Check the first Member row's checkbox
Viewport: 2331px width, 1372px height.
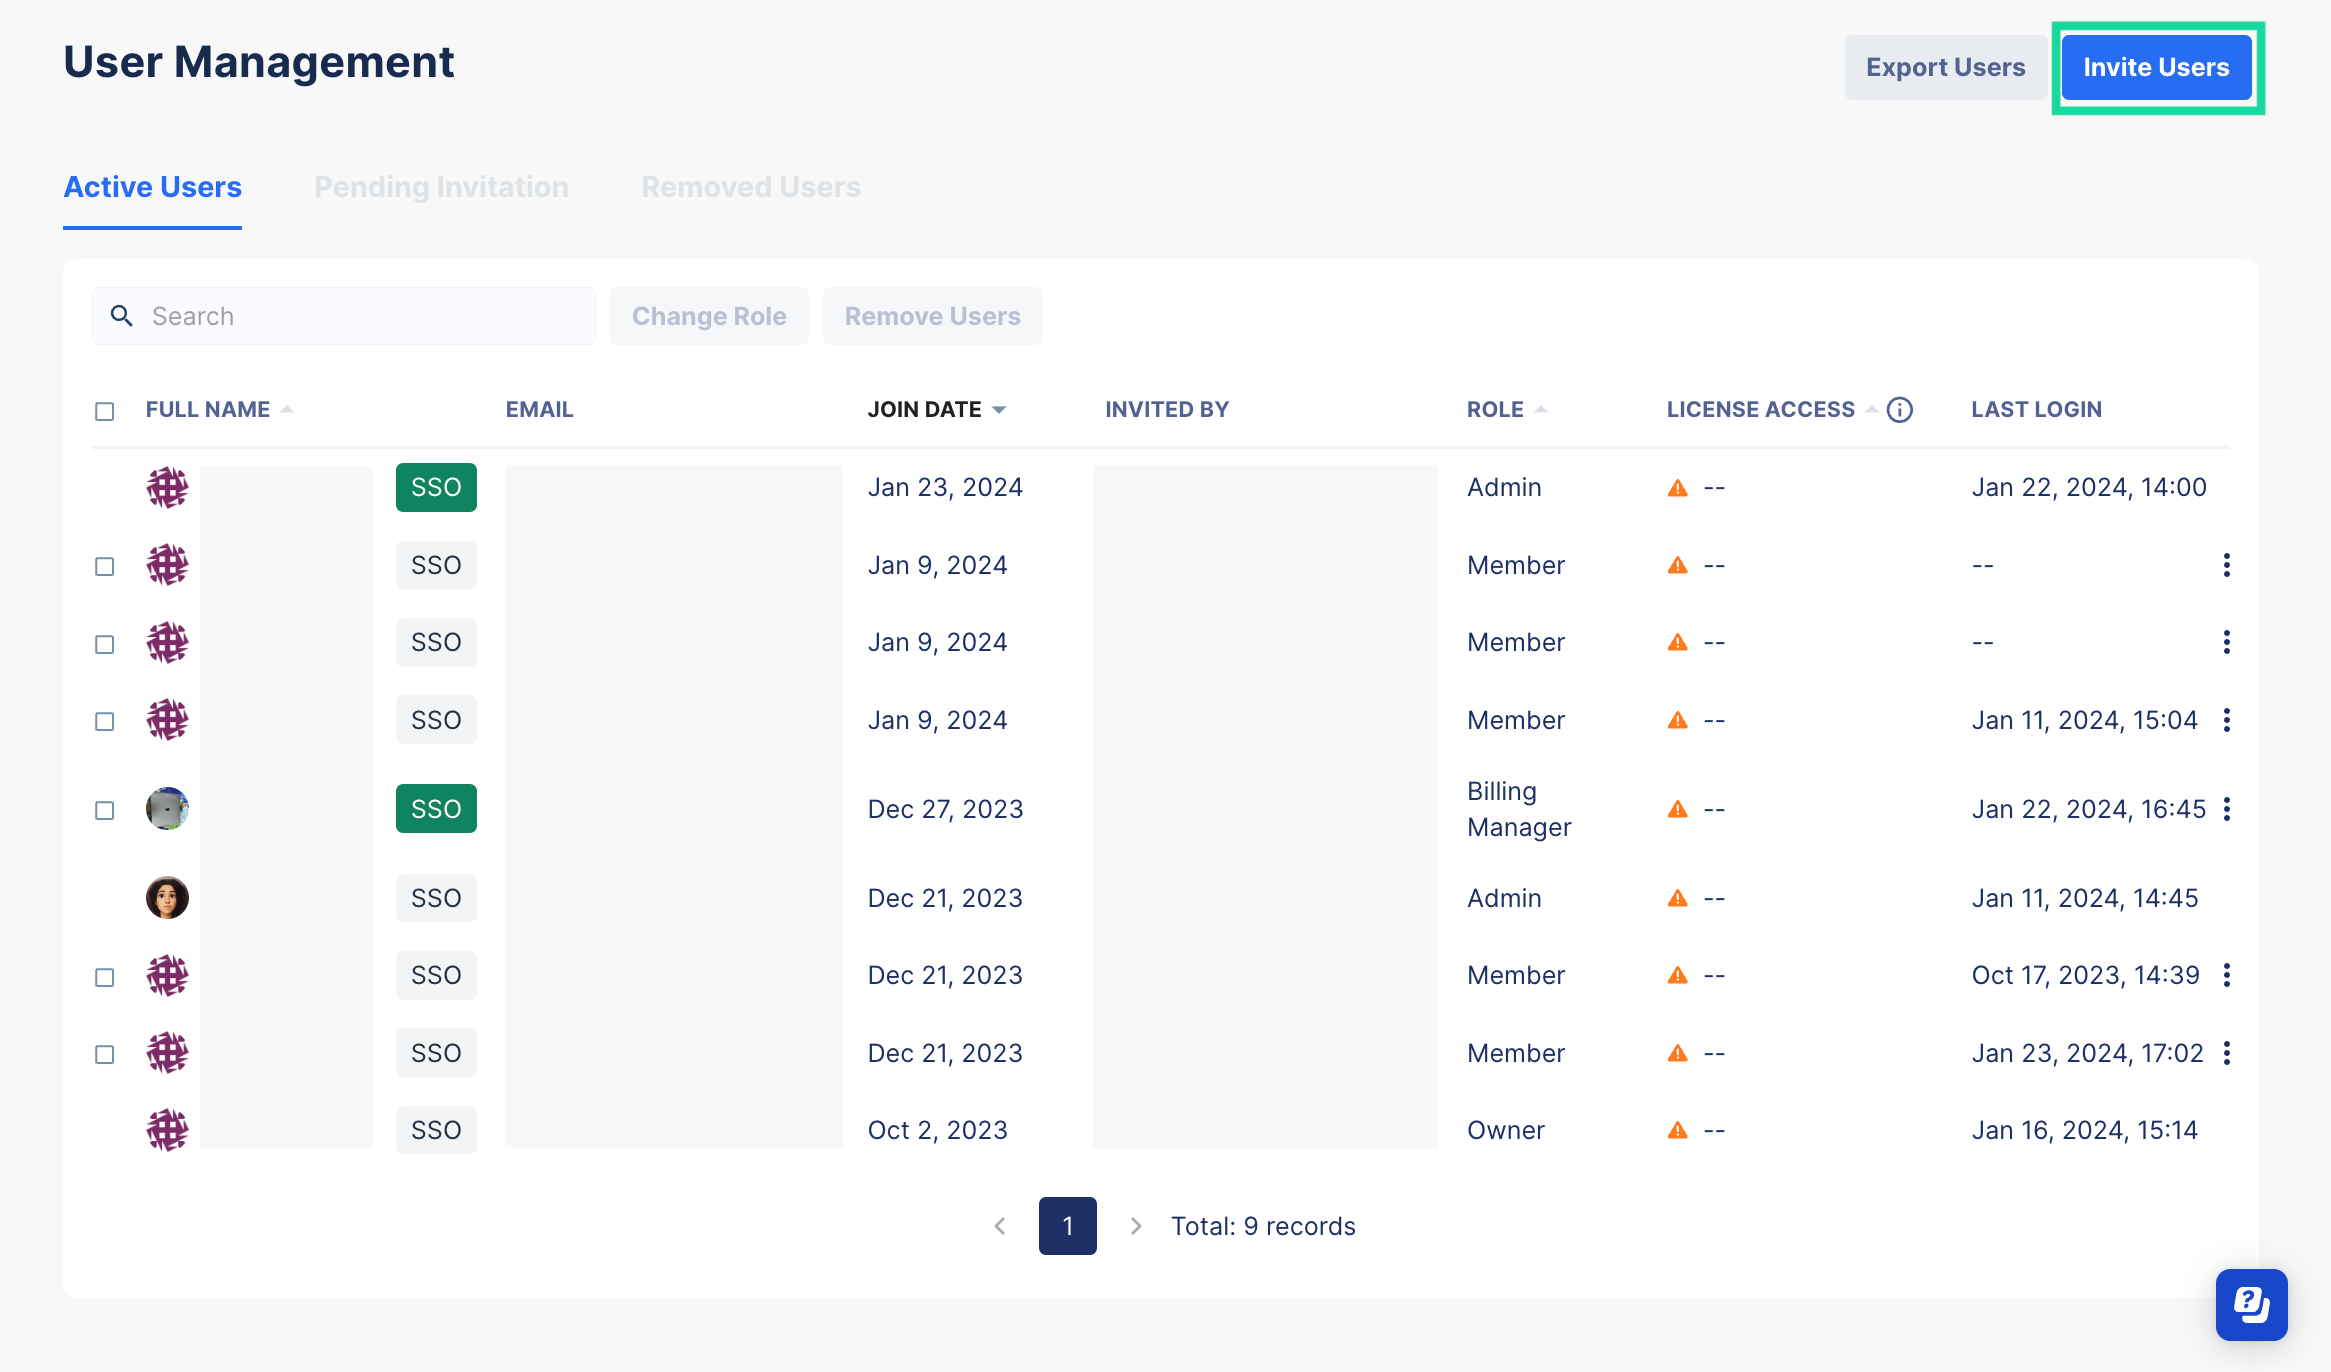pyautogui.click(x=105, y=566)
